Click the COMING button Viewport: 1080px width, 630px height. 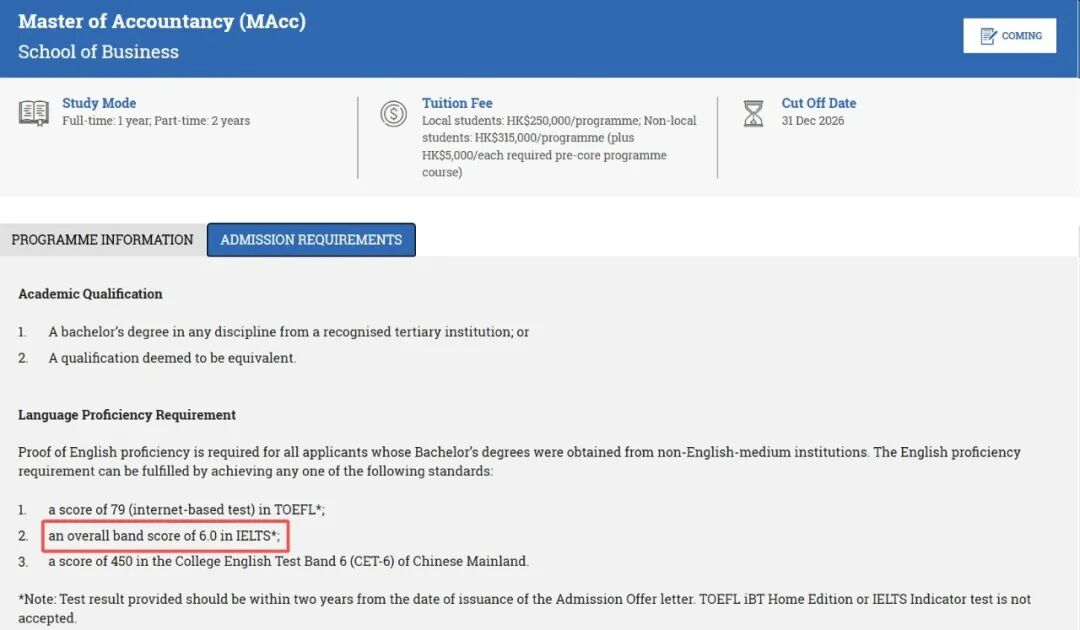tap(1010, 36)
